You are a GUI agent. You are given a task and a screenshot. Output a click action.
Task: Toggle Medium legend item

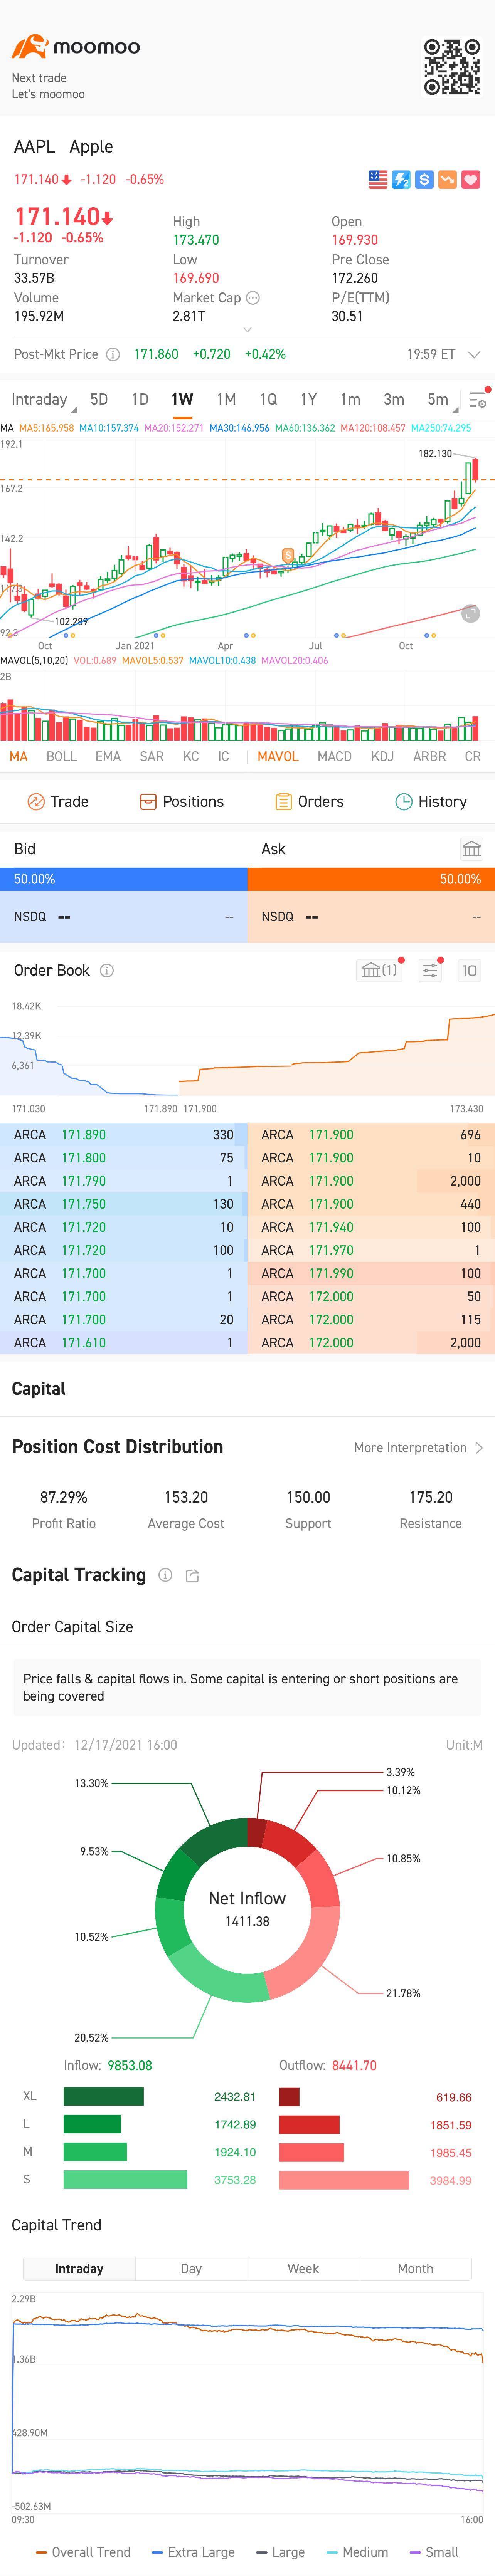click(357, 2552)
